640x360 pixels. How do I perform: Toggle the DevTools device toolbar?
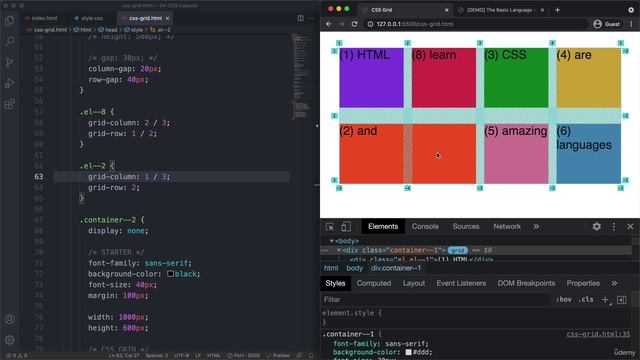(346, 227)
